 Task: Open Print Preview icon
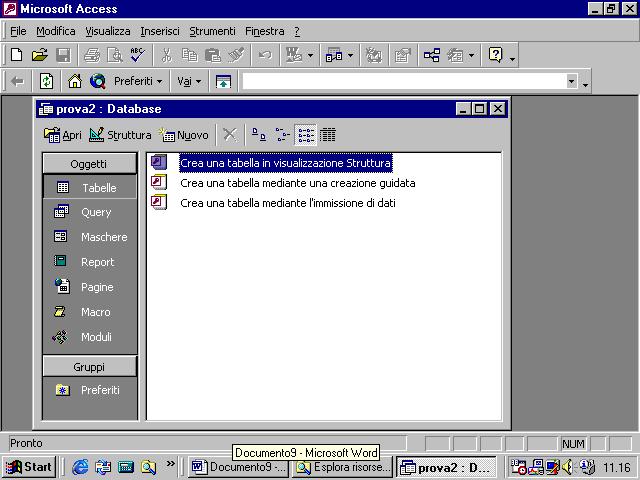pos(115,55)
